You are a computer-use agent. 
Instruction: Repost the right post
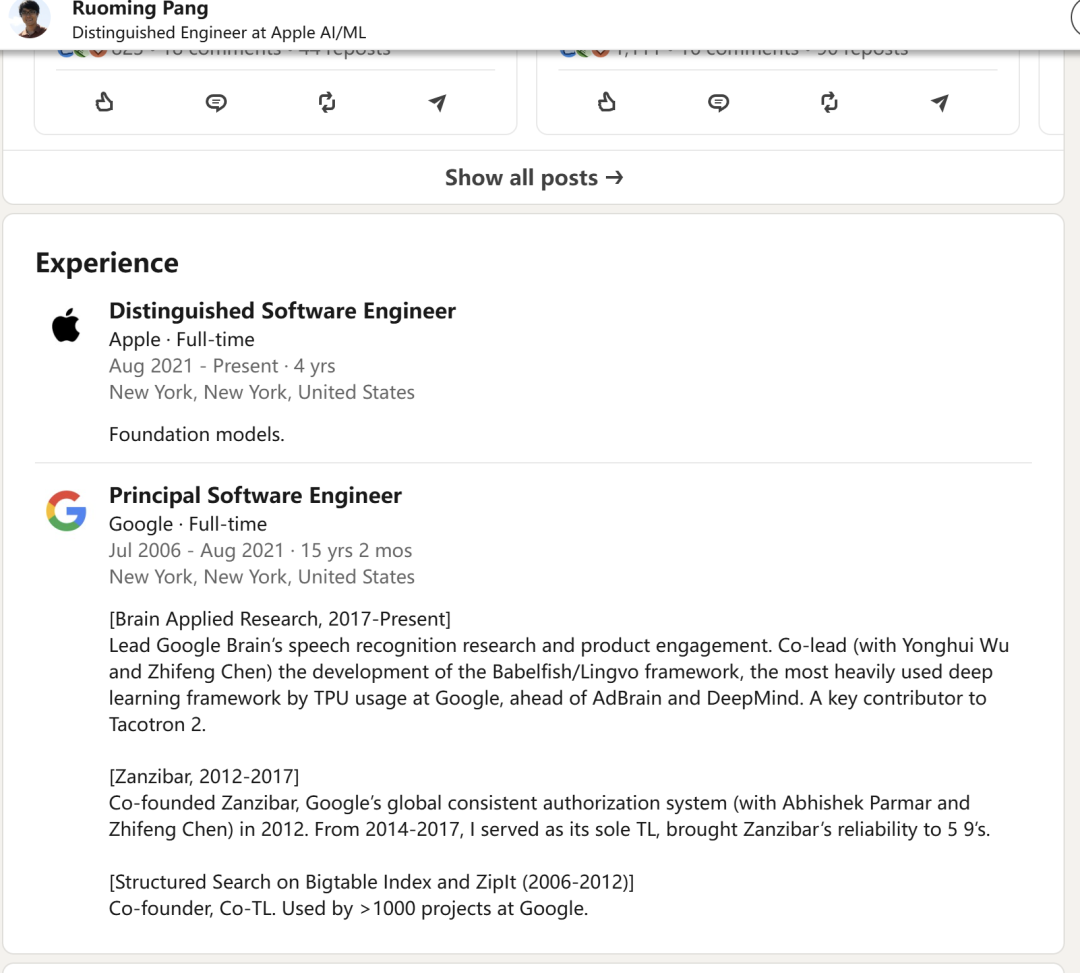829,102
